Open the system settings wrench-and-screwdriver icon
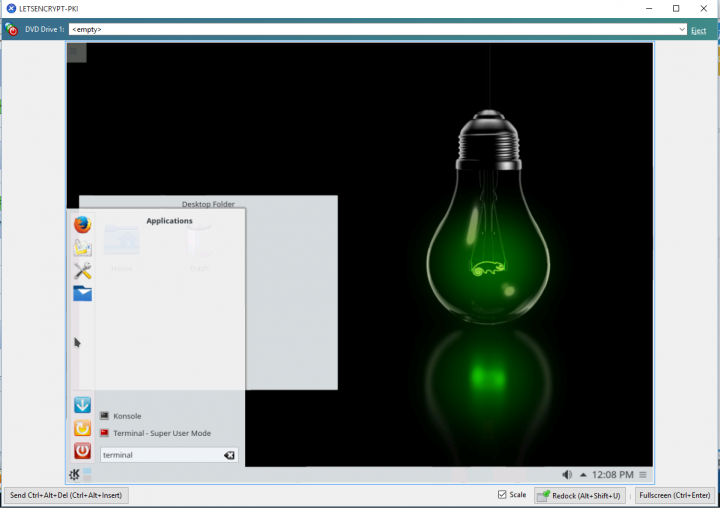Viewport: 720px width, 508px height. click(82, 270)
